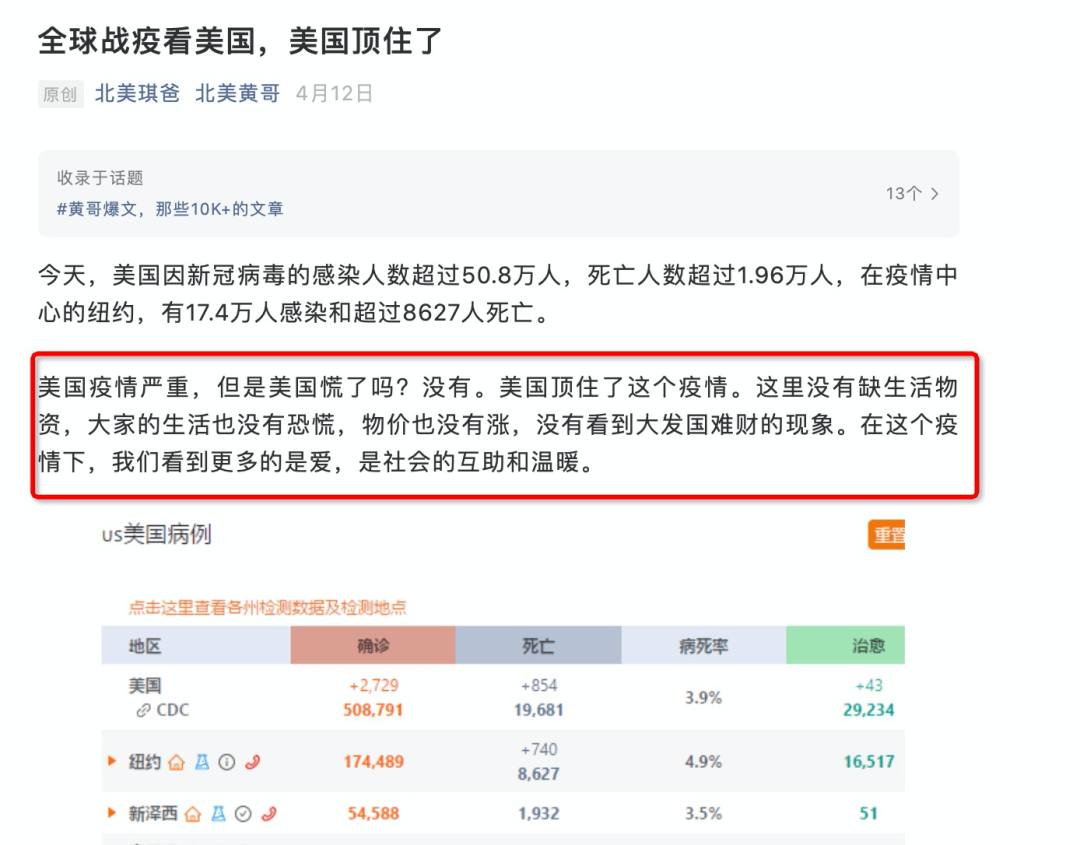Expand the 新泽西 row details
Screen dimensions: 1080x845
[x=111, y=813]
